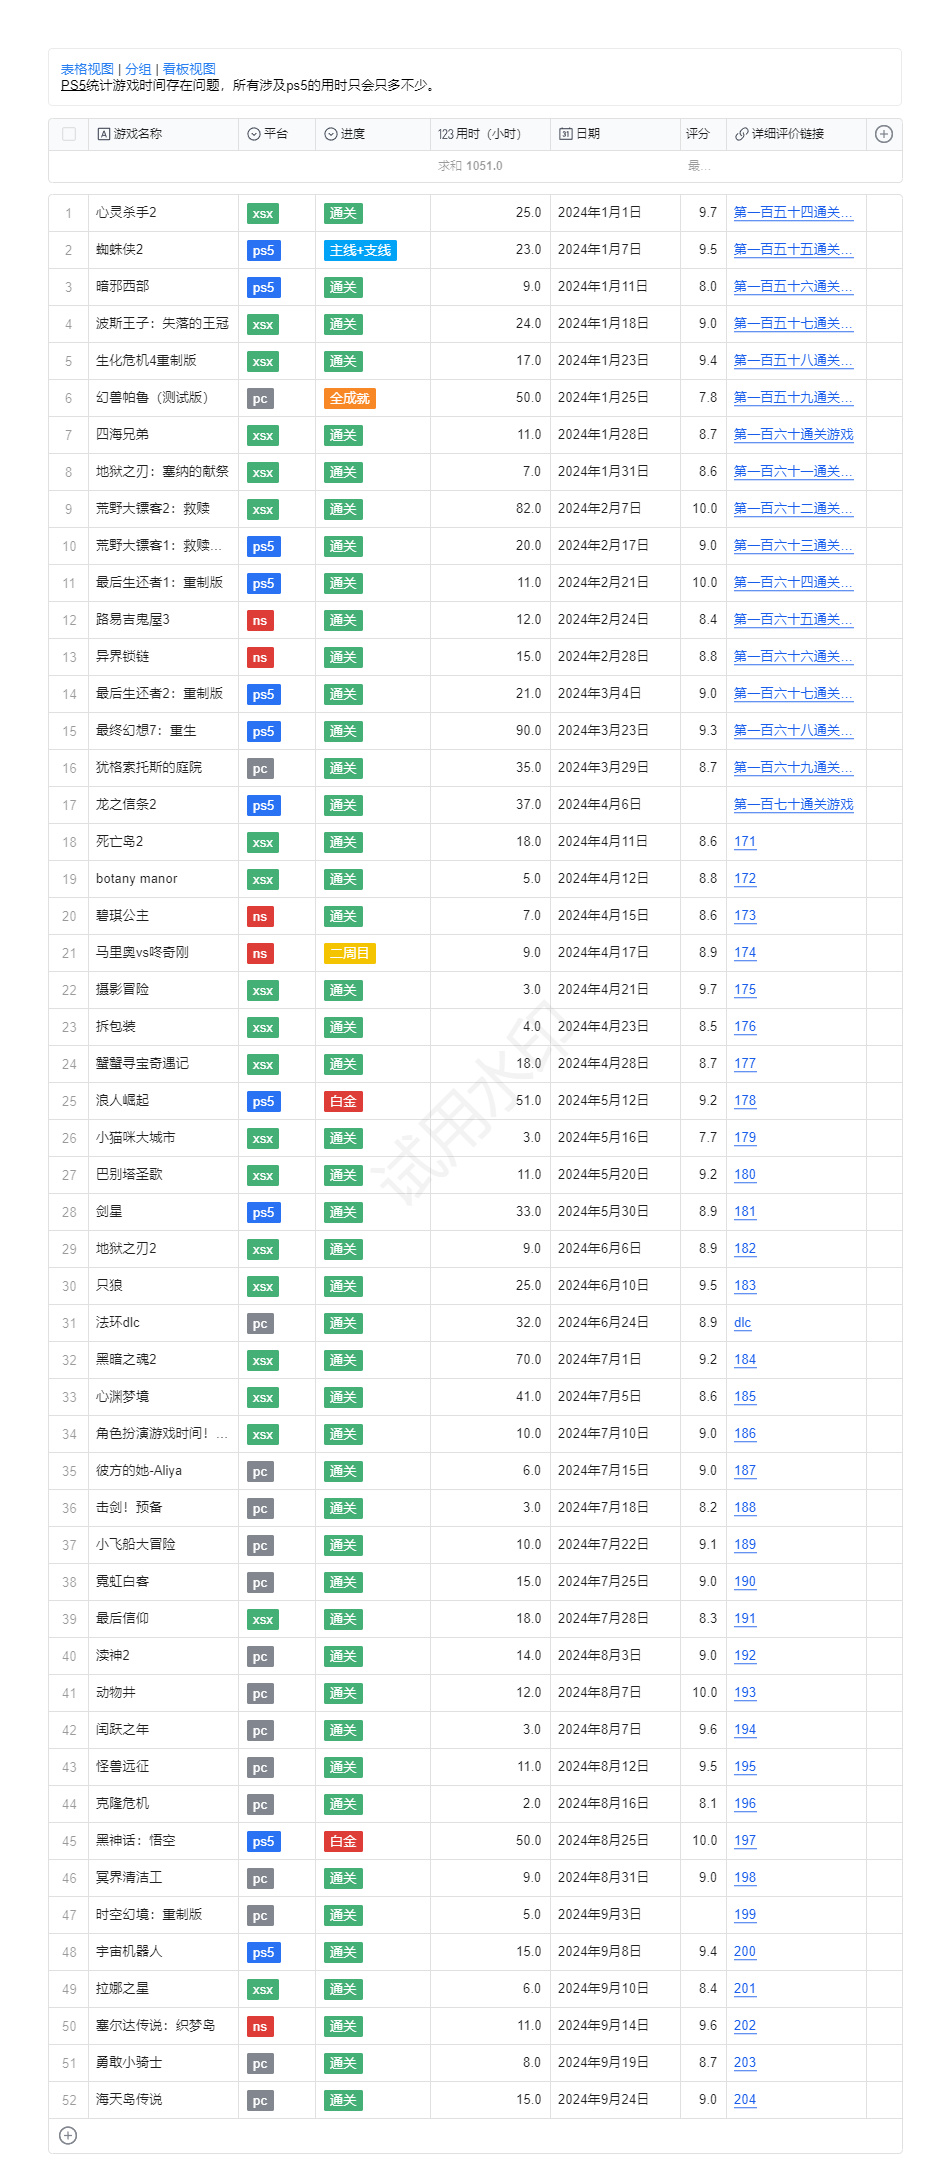This screenshot has width=950, height=2160.
Task: Open the 第一百七十通关游戏 link
Action: pos(793,805)
